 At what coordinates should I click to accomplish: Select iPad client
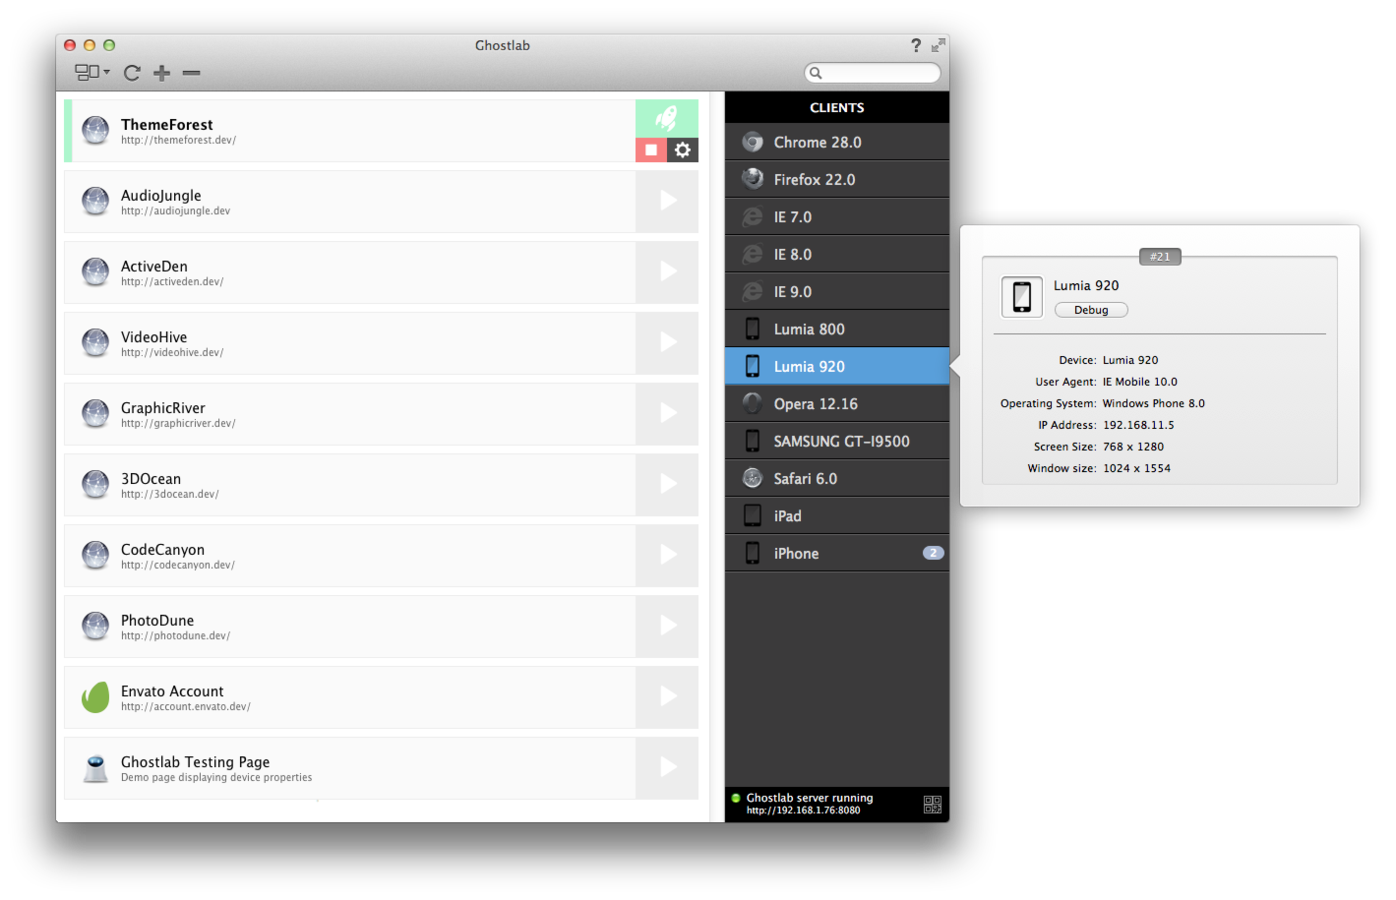(x=837, y=516)
